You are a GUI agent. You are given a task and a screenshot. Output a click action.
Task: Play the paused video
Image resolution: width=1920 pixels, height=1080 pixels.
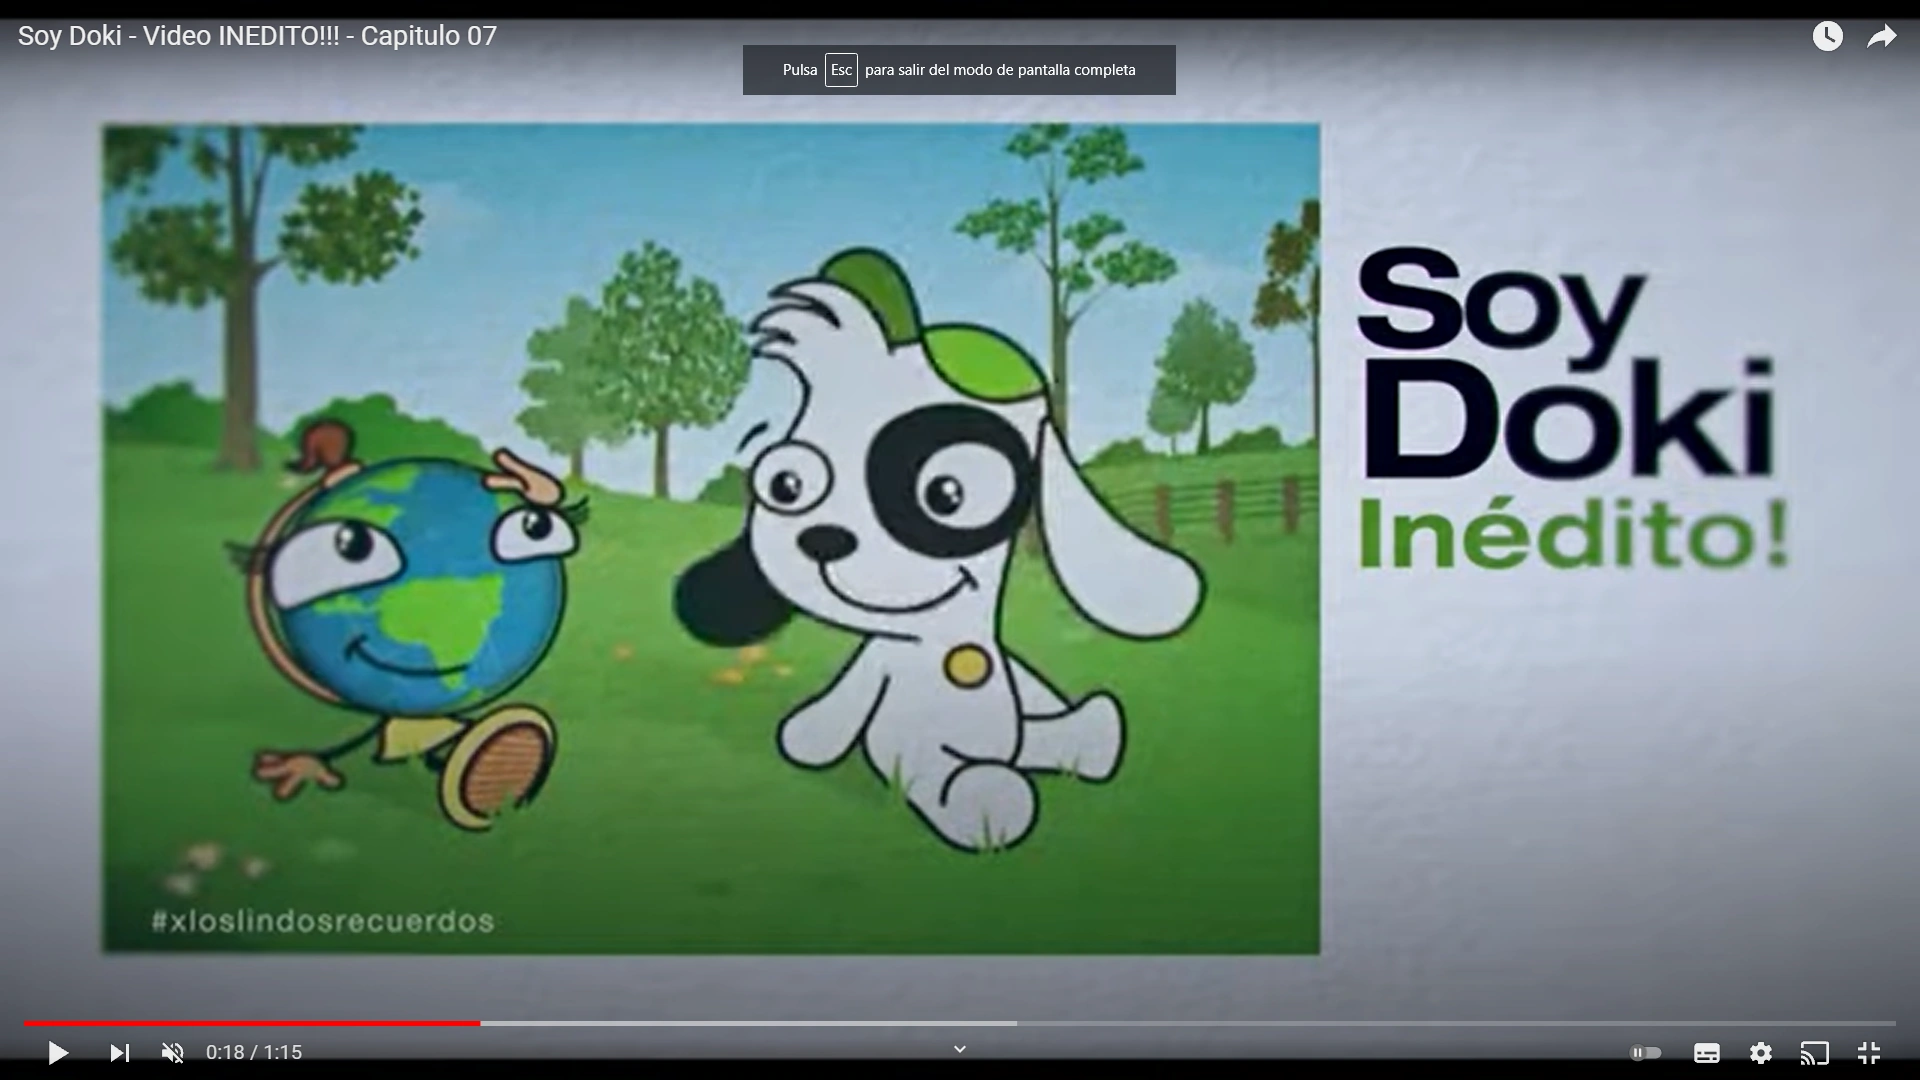[x=58, y=1052]
